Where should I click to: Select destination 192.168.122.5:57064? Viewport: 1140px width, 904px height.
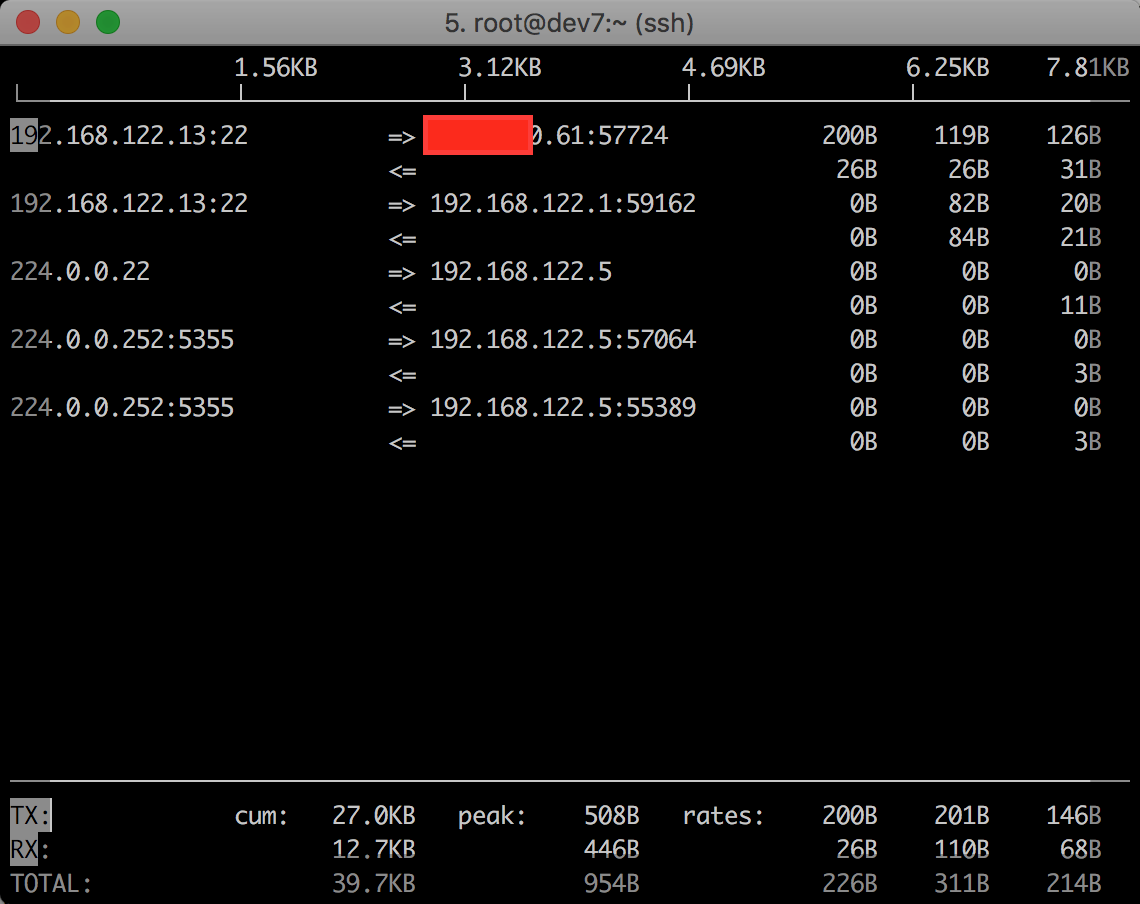[563, 340]
